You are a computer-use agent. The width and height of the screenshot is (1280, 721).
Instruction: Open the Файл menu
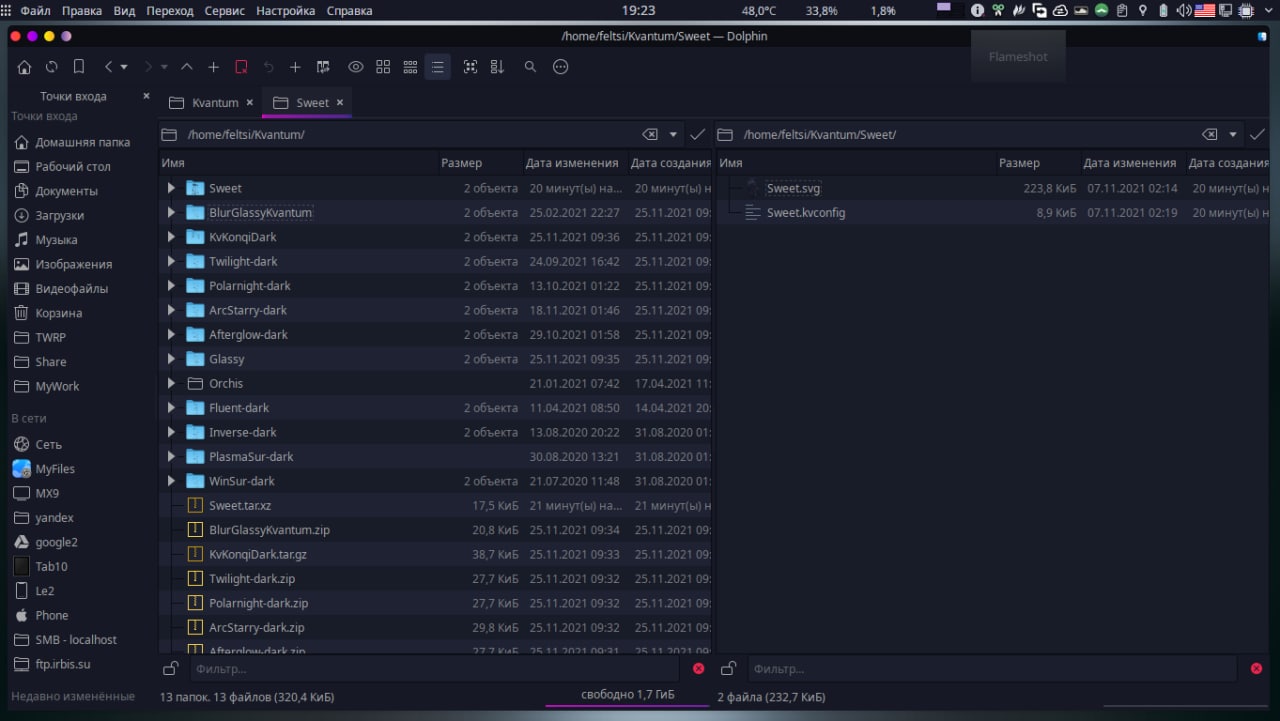35,11
